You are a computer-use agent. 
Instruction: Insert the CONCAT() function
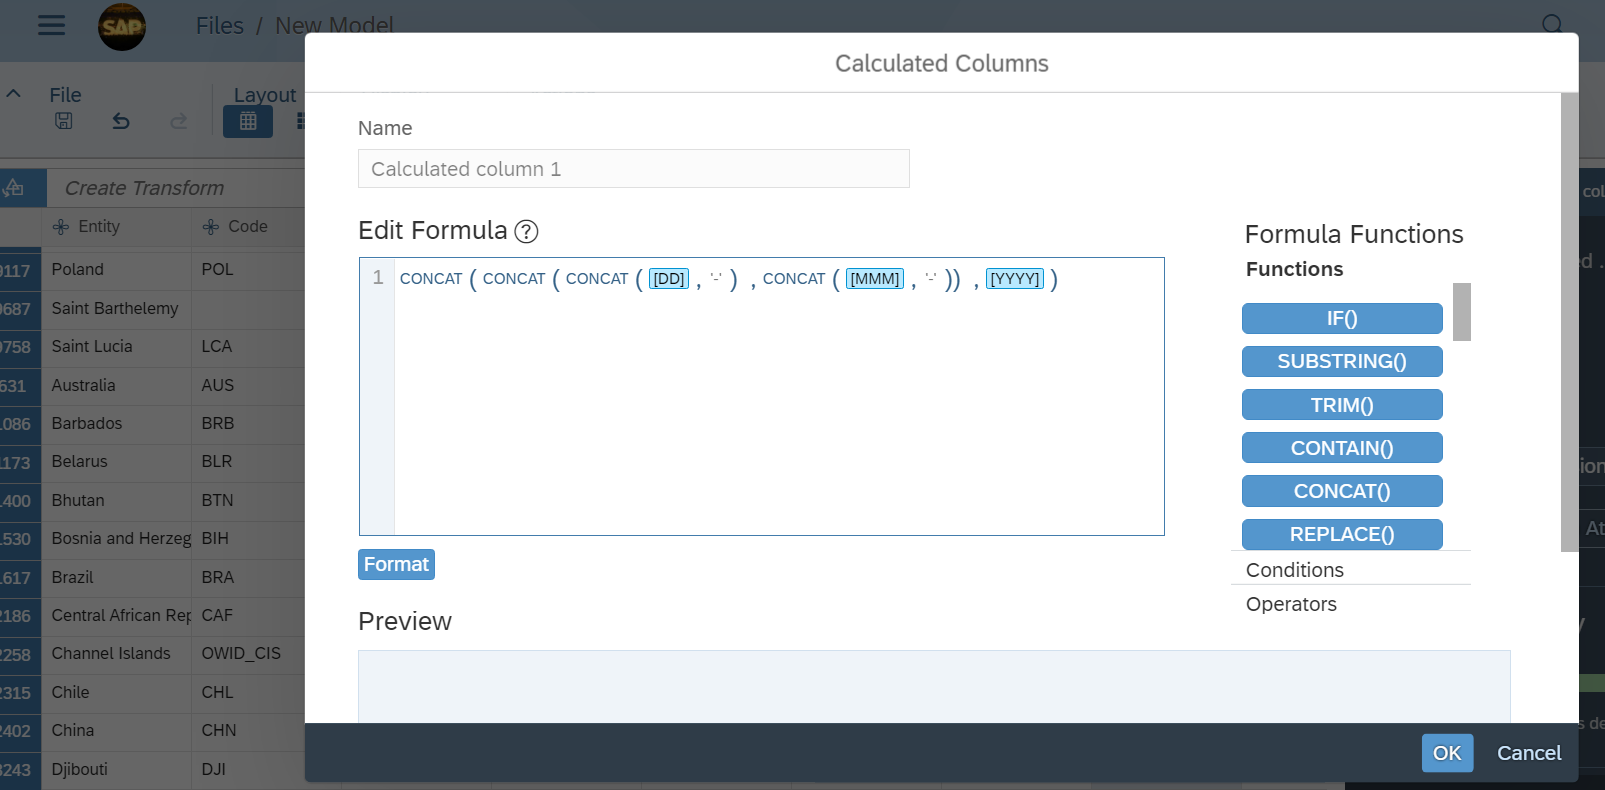1342,491
